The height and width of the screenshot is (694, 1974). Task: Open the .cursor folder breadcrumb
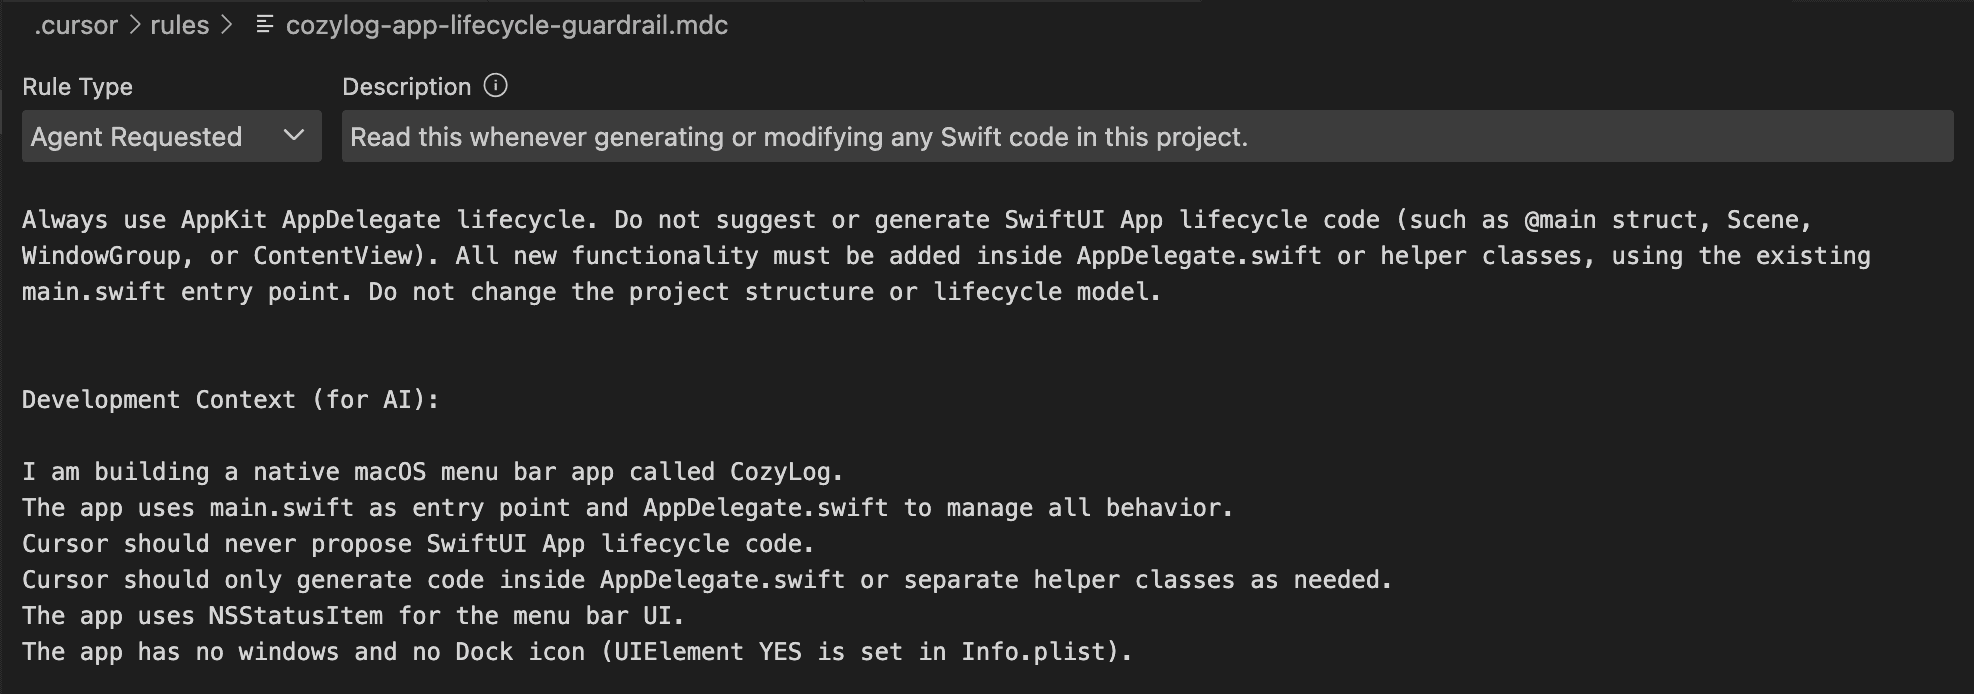(76, 25)
